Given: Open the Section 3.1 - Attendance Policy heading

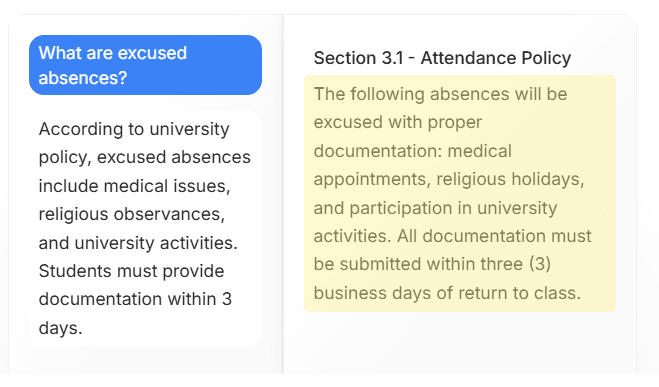Looking at the screenshot, I should pos(442,58).
